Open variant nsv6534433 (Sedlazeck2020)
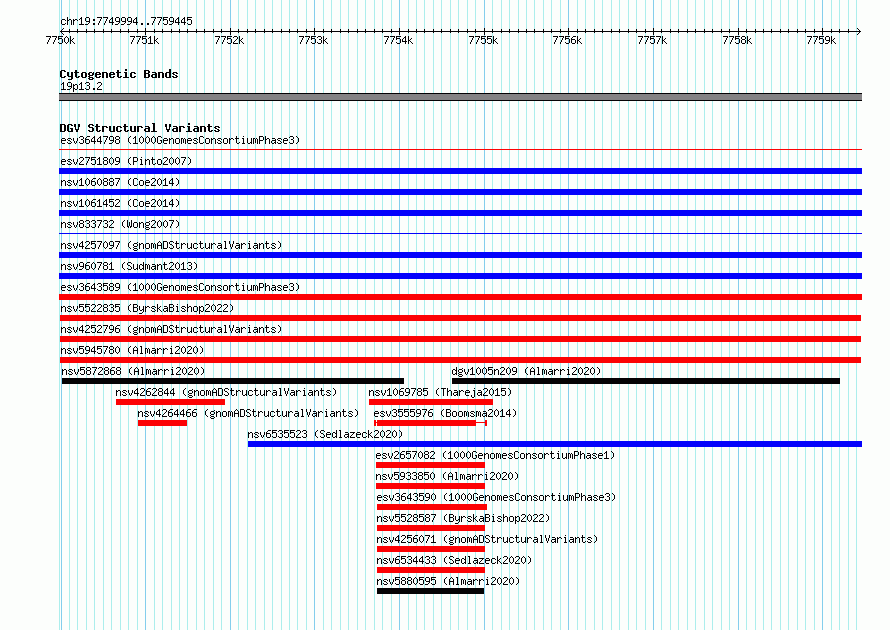890x630 pixels. 454,560
